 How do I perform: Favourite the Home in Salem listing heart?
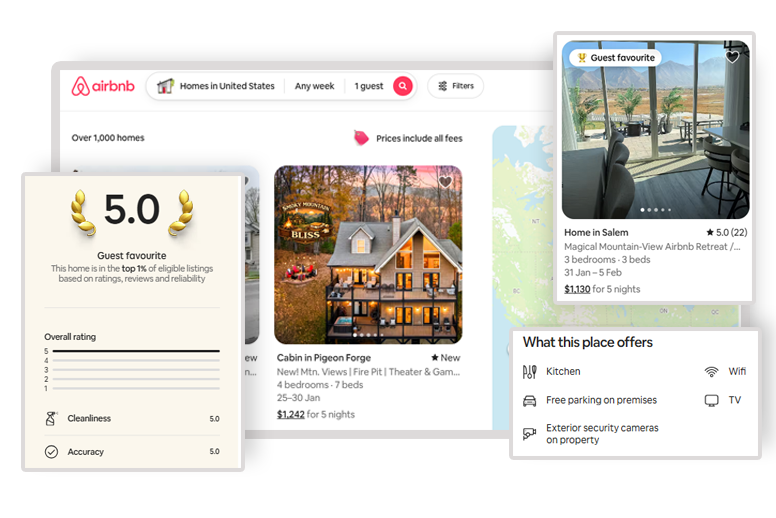(x=732, y=57)
